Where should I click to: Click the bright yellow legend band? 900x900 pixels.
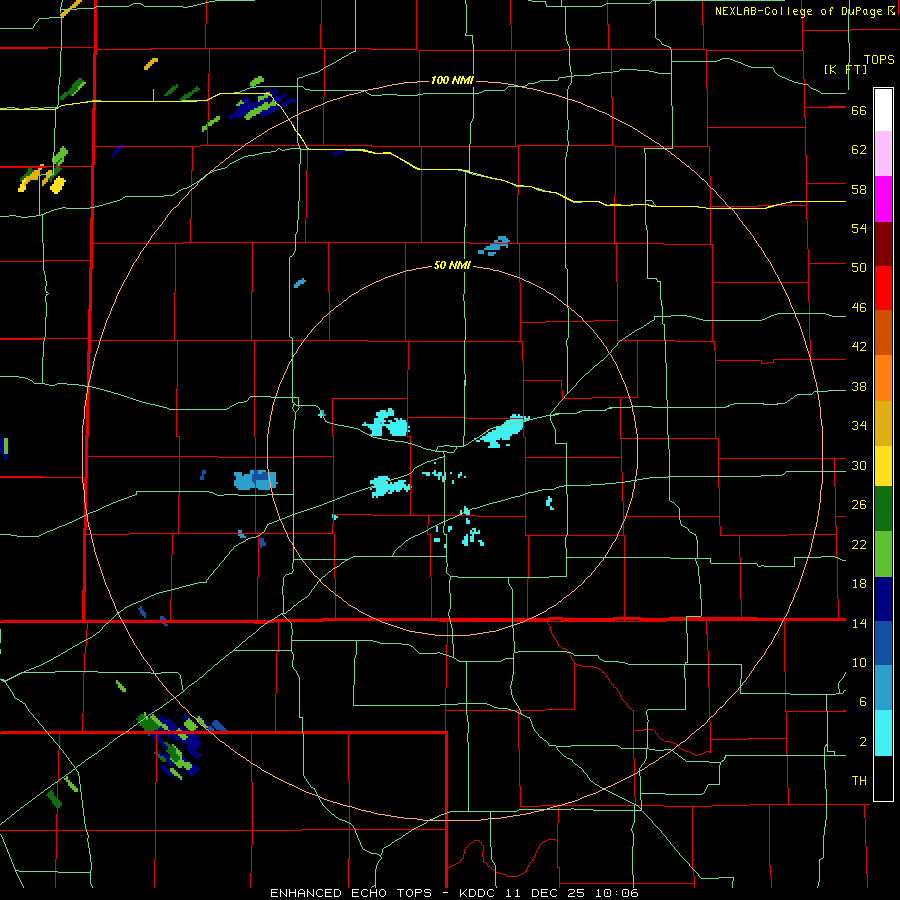[883, 466]
